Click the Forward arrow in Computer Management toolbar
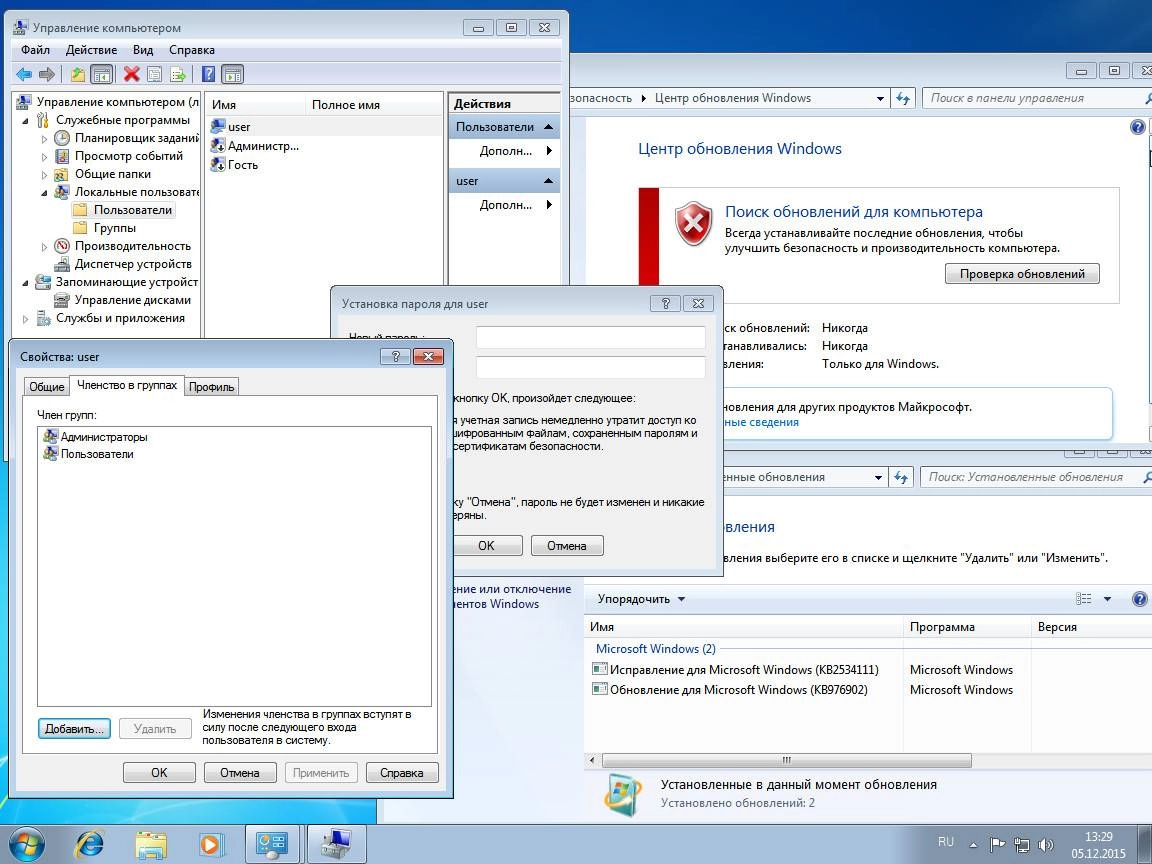 click(47, 74)
